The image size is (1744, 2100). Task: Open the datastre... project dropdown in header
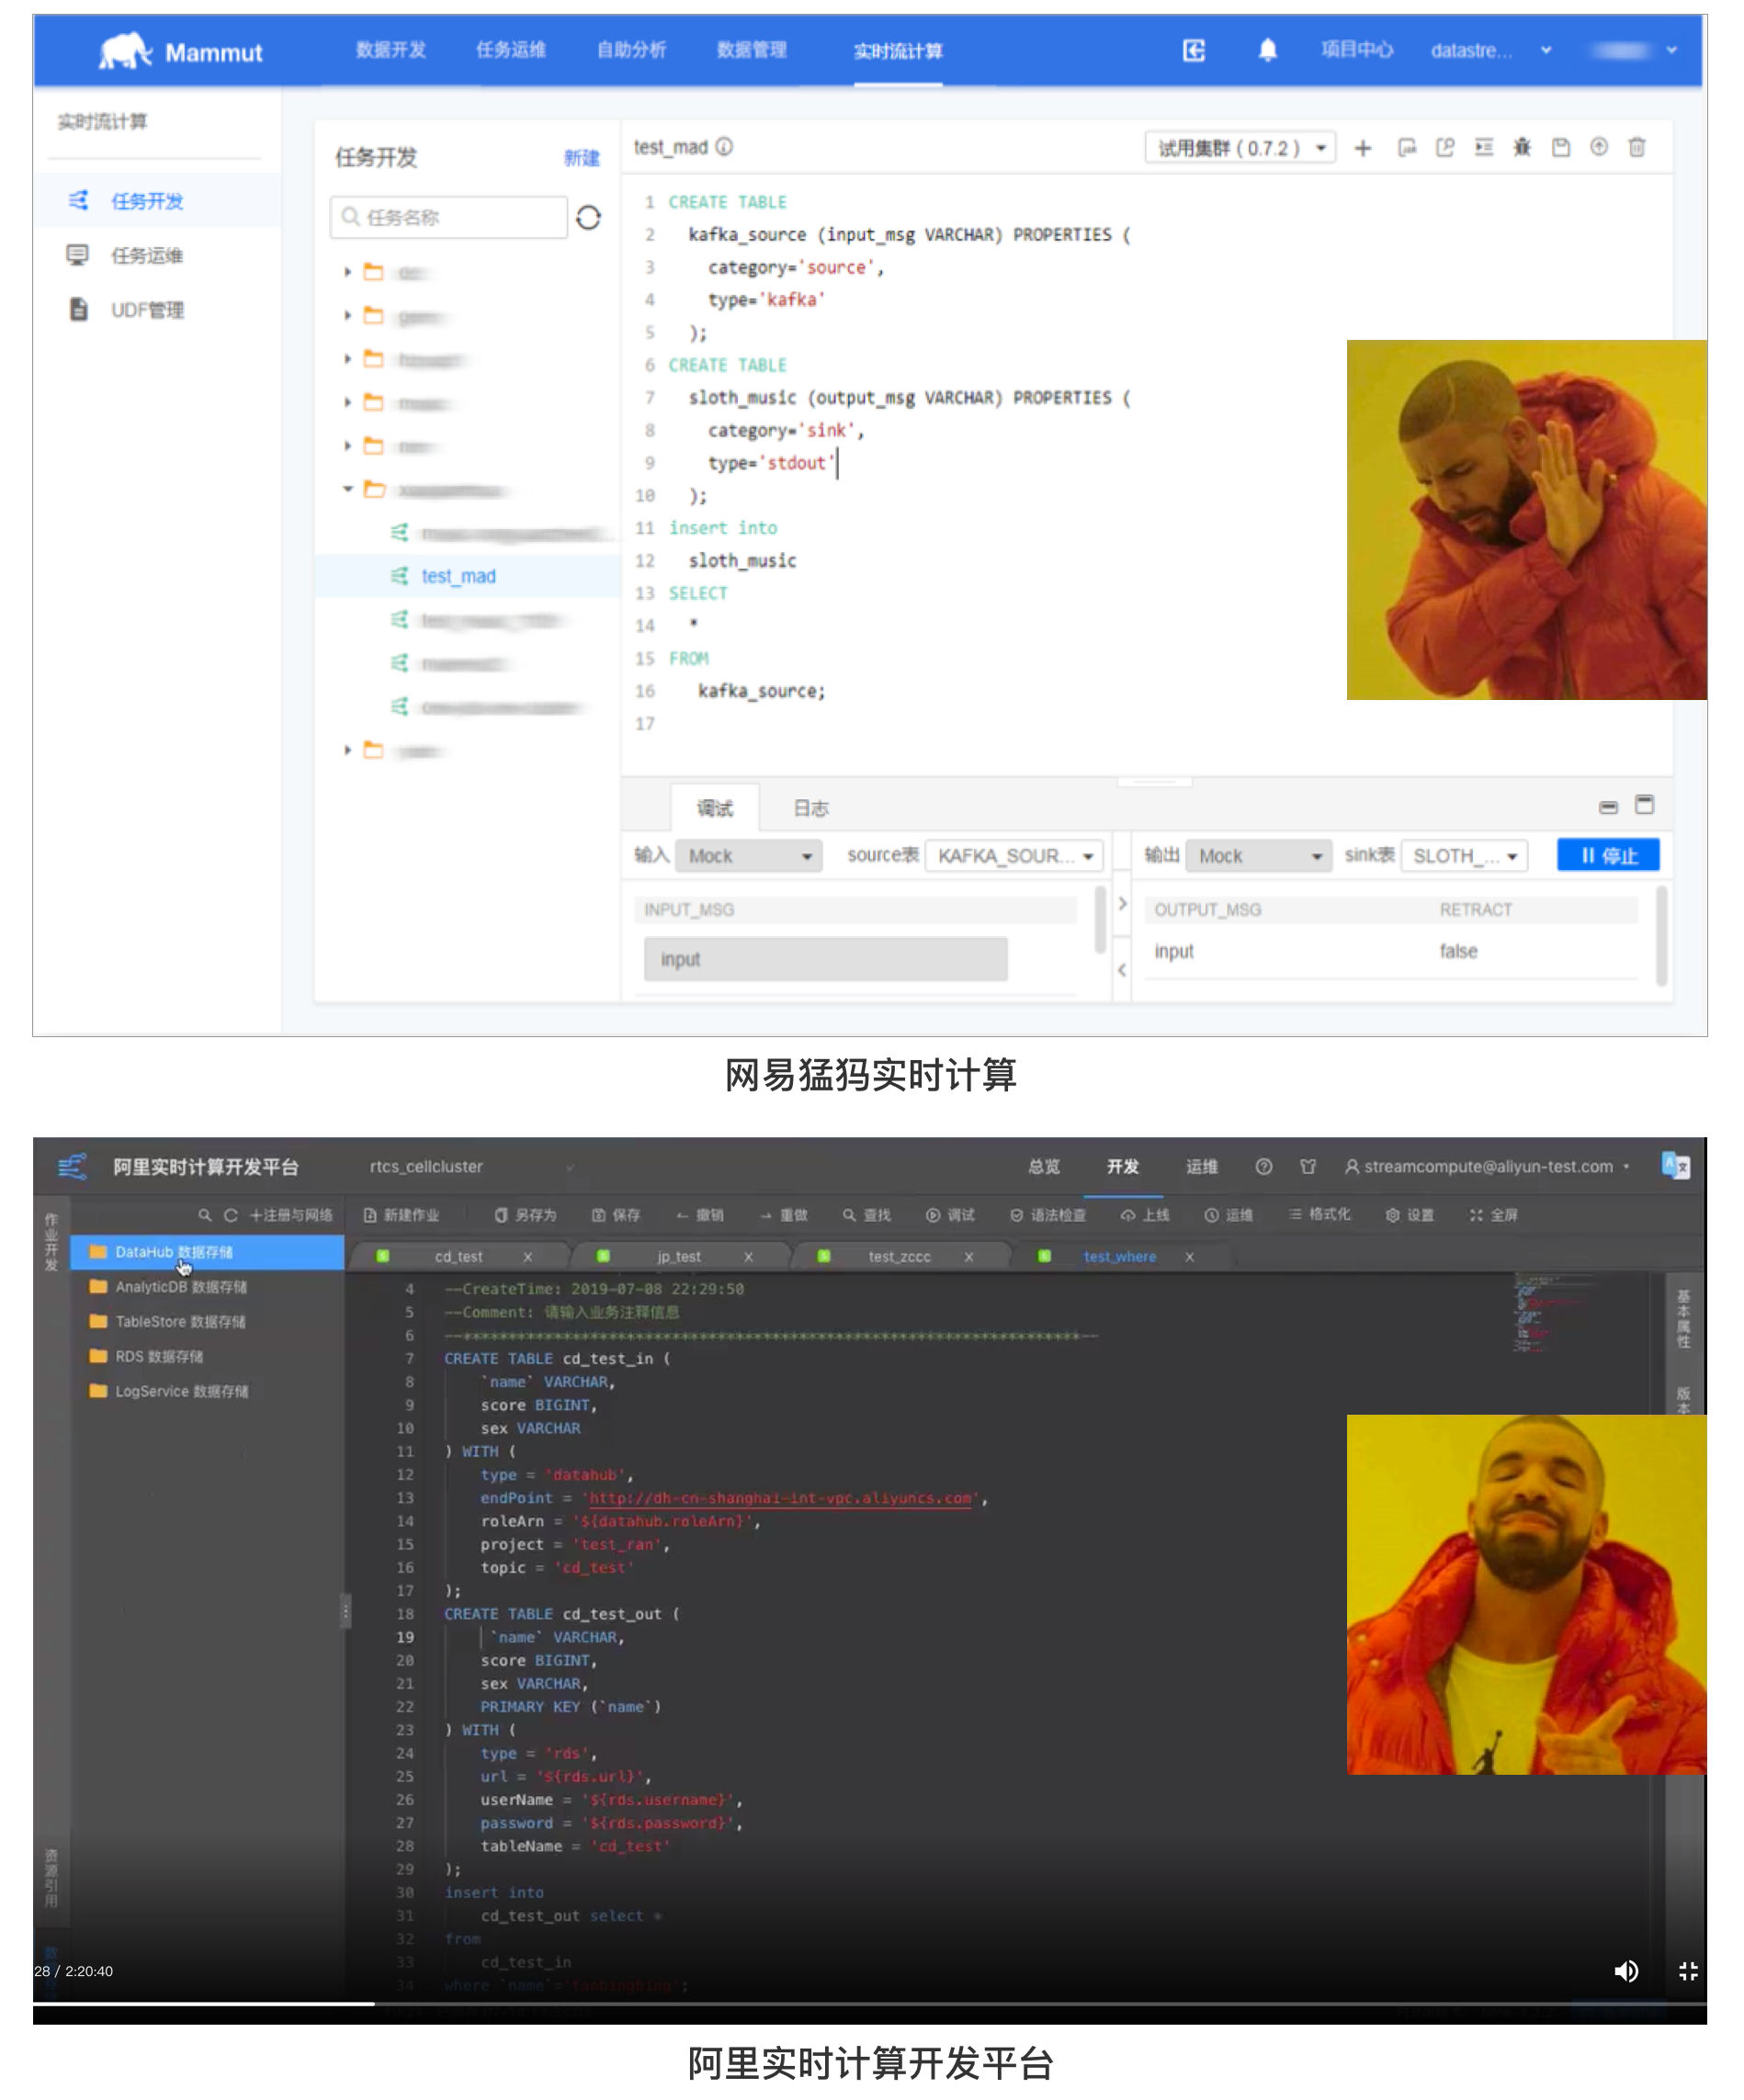click(x=1491, y=50)
